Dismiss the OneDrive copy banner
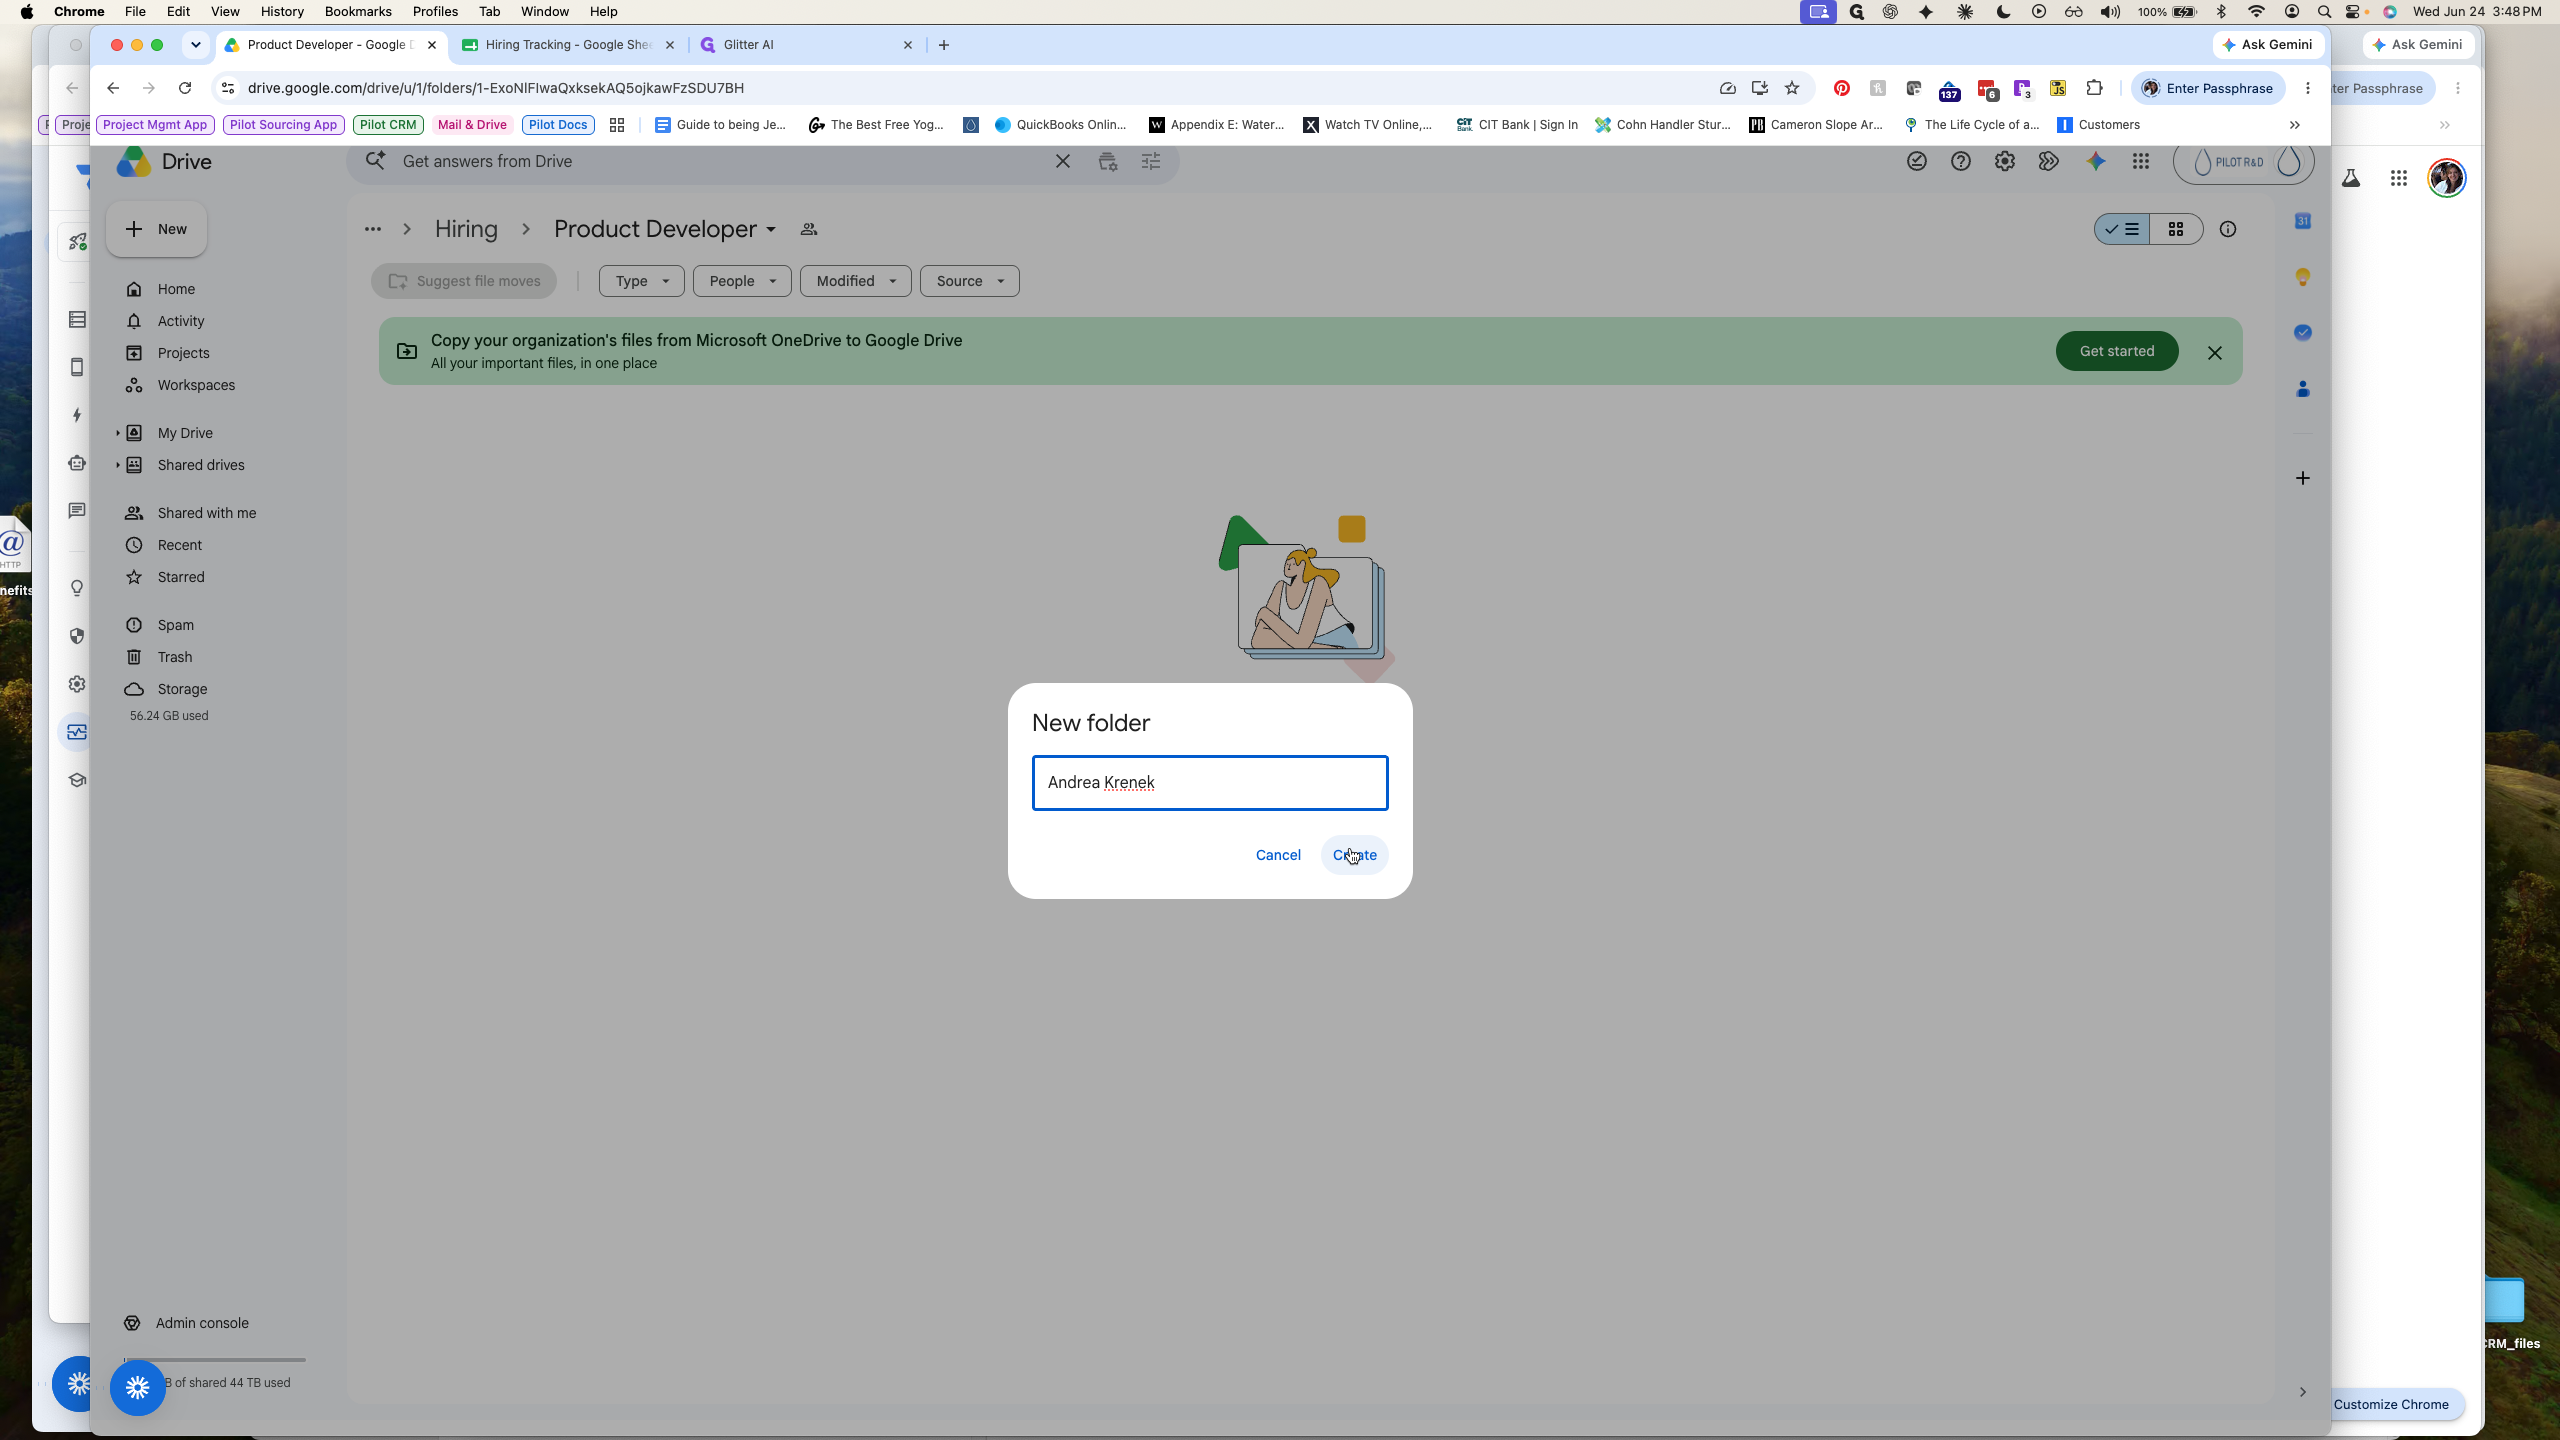The image size is (2560, 1440). [2215, 353]
